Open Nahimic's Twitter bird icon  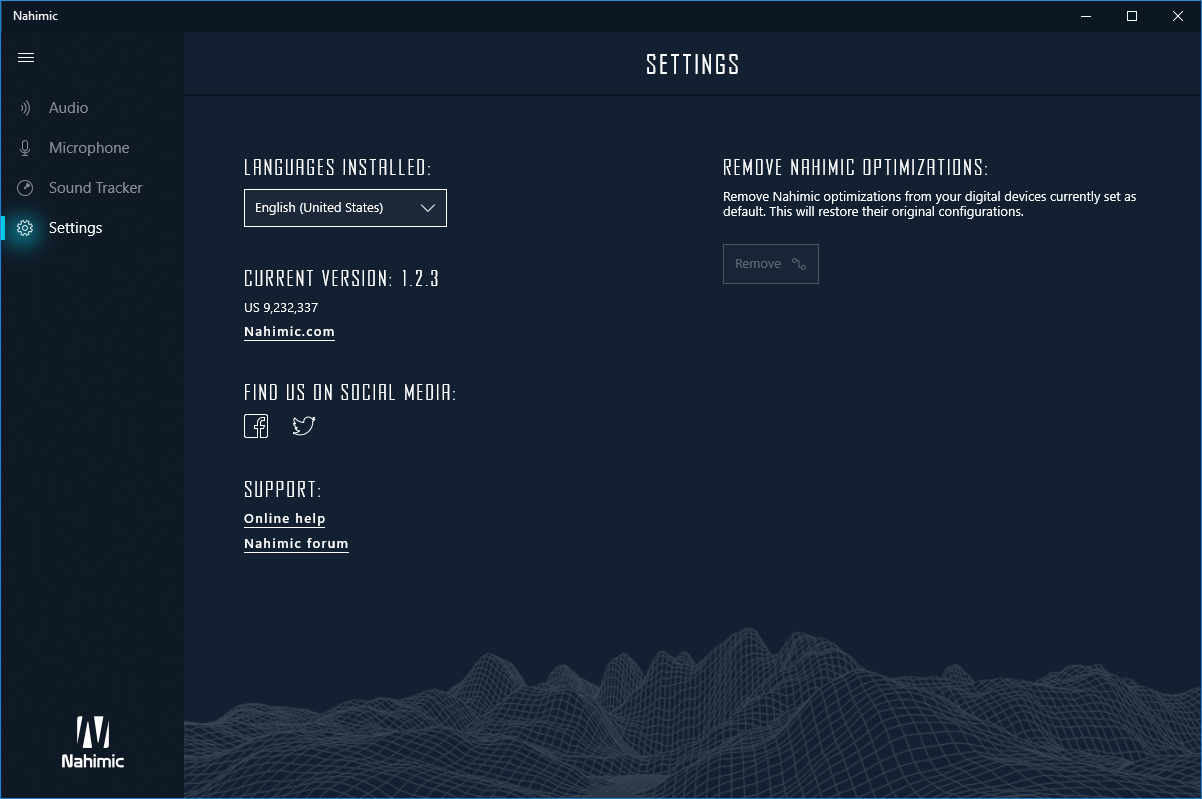[x=303, y=426]
